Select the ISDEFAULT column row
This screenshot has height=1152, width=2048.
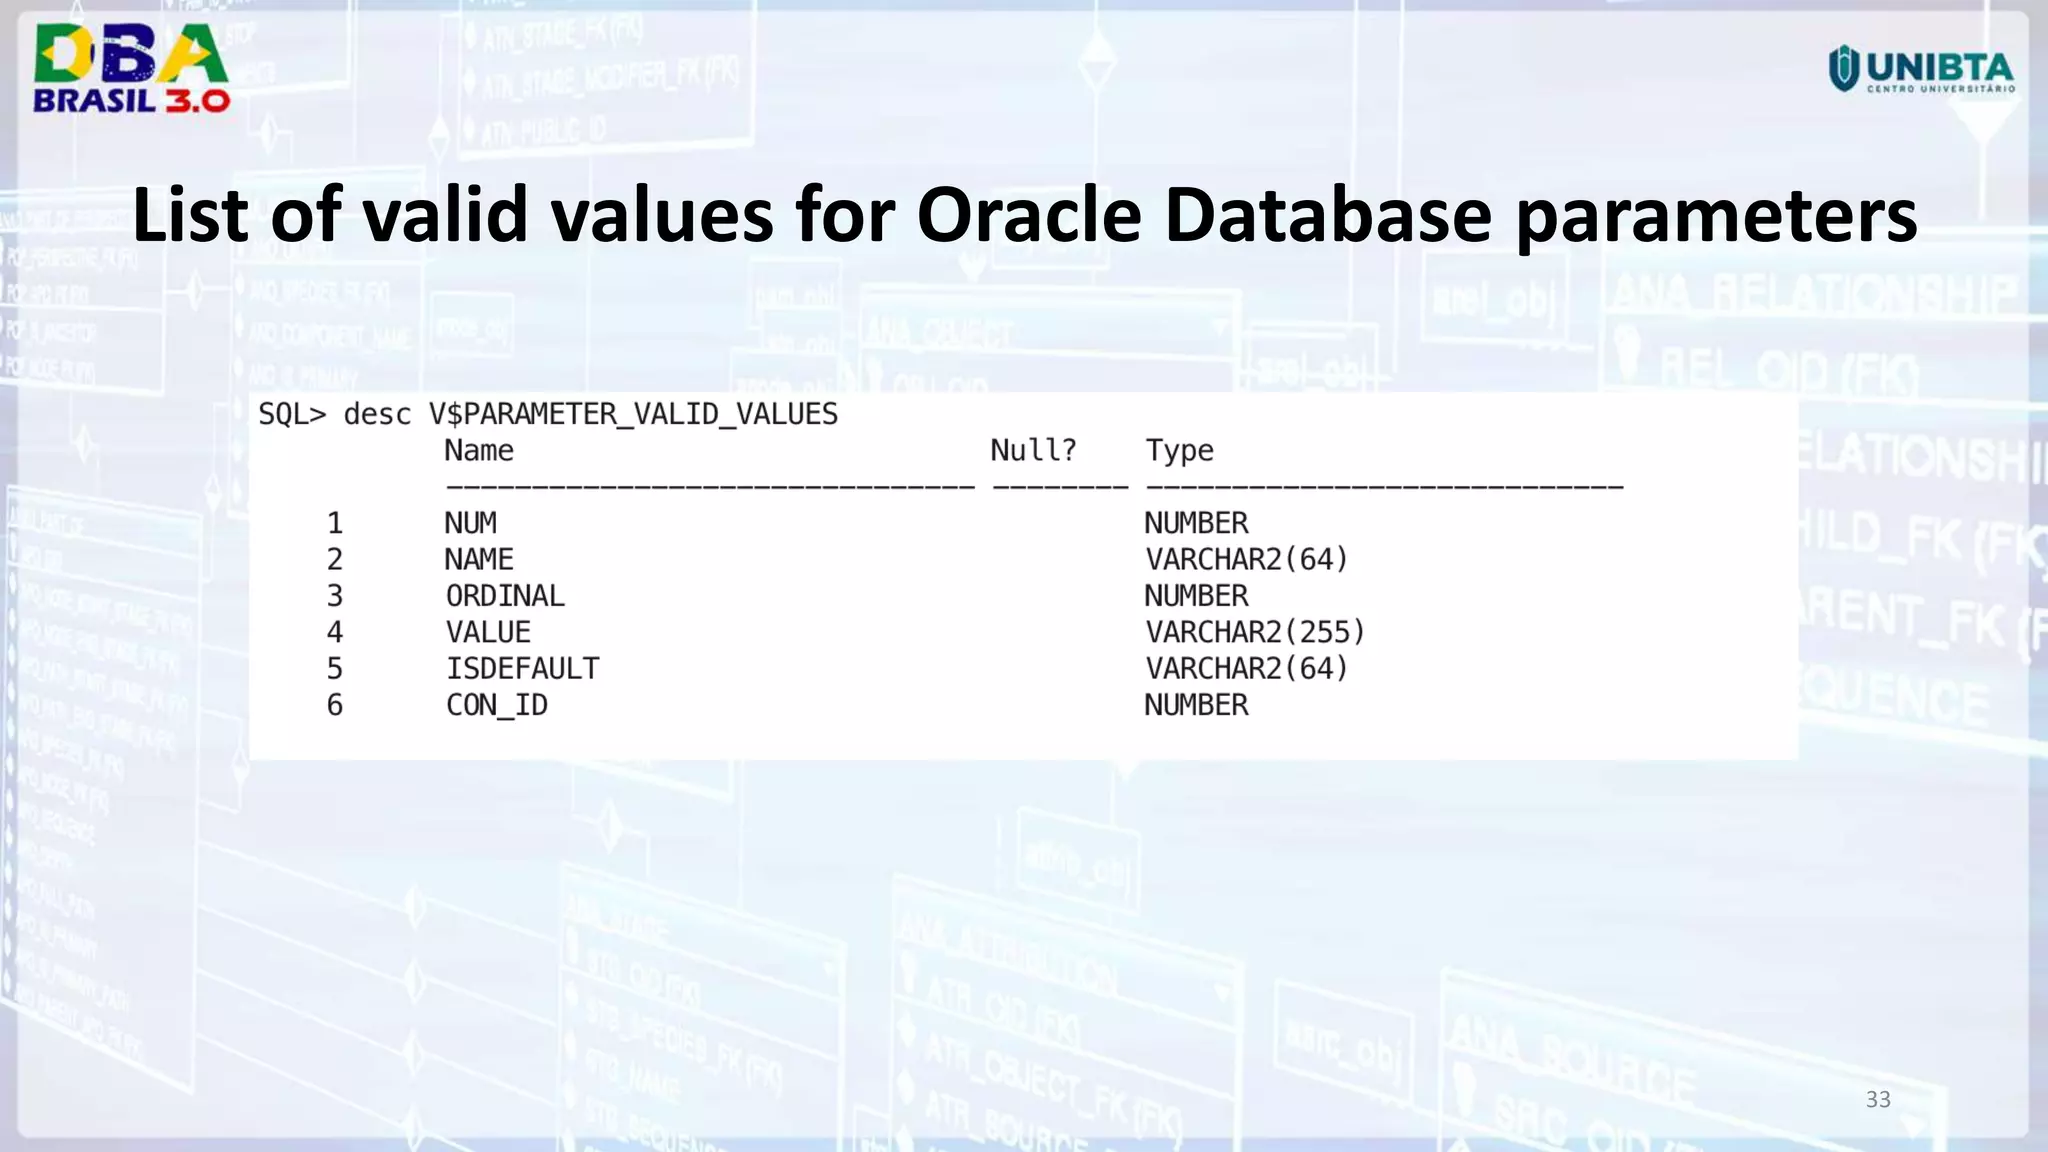tap(522, 668)
